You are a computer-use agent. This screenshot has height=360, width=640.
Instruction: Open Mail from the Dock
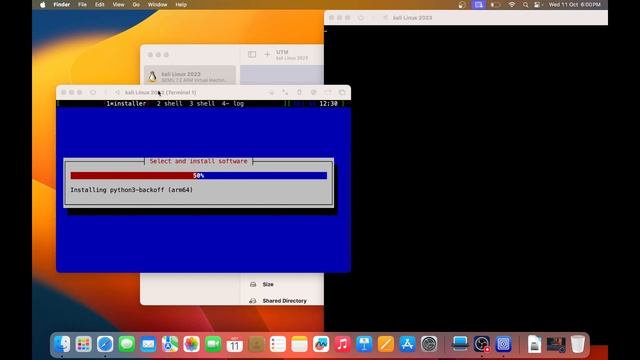tap(148, 344)
